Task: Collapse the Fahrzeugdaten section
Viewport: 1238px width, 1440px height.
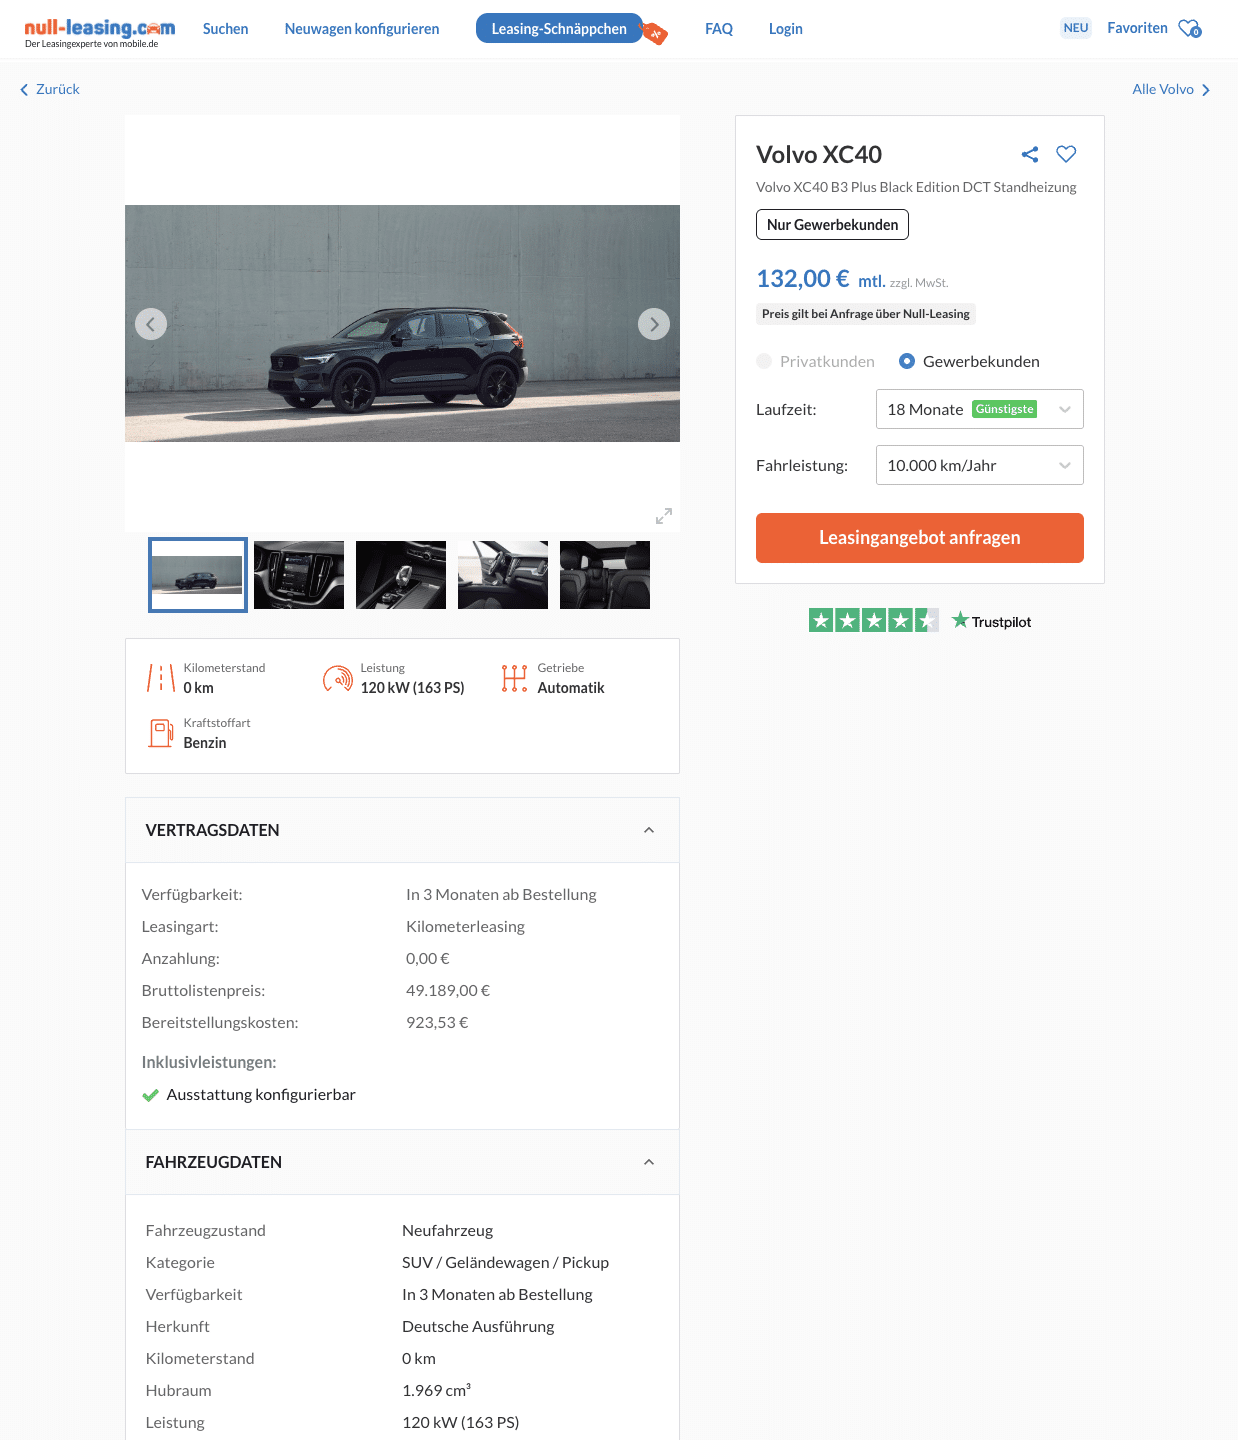Action: point(649,1162)
